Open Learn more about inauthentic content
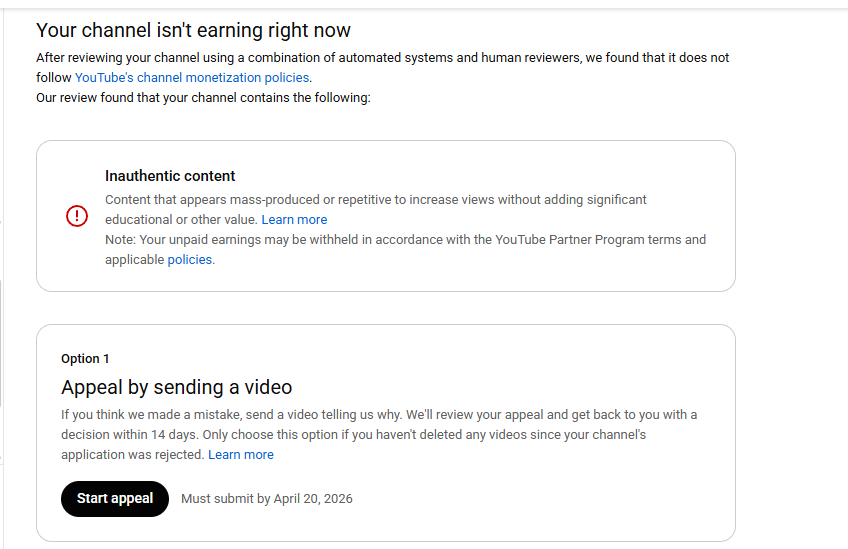This screenshot has width=848, height=549. pyautogui.click(x=294, y=219)
